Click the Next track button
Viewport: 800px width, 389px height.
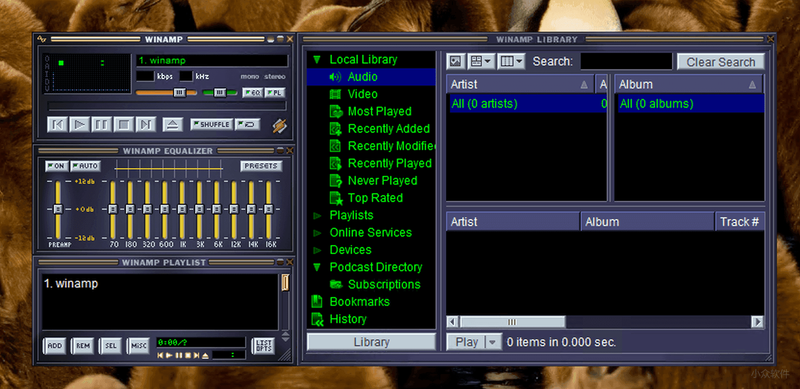pos(145,124)
